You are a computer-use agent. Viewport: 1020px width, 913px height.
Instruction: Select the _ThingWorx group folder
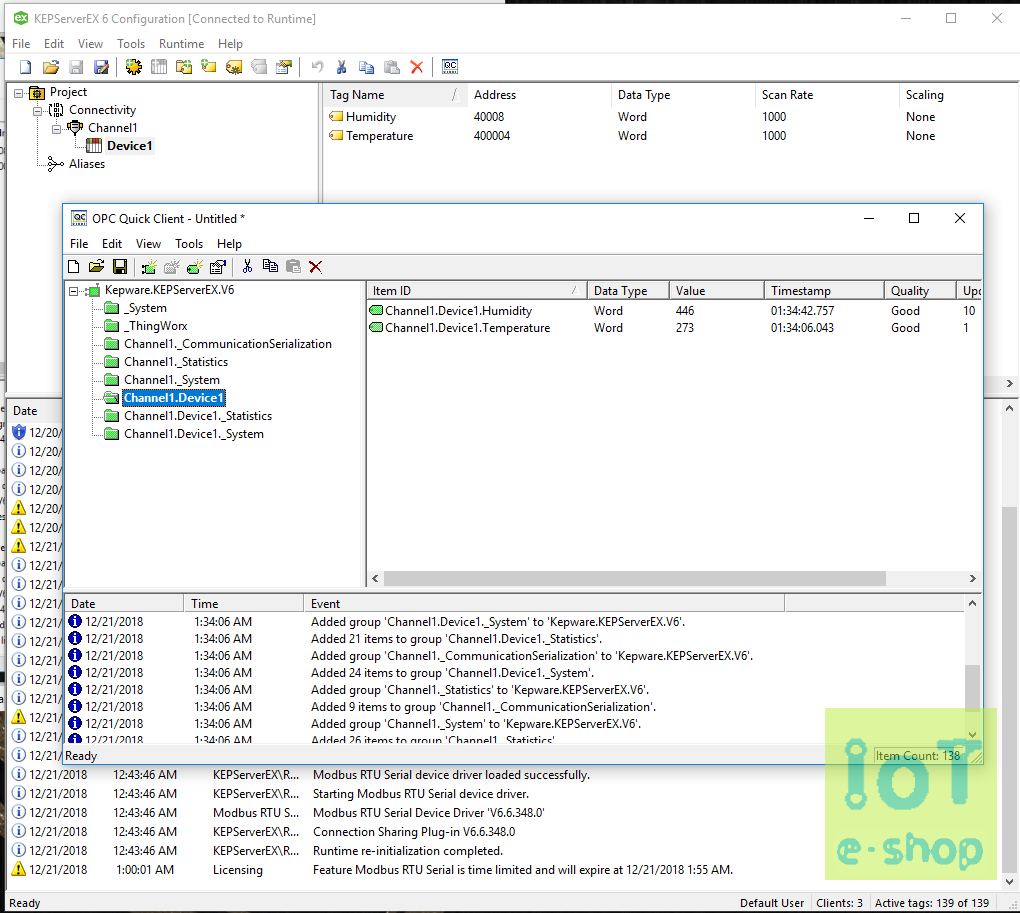[155, 326]
